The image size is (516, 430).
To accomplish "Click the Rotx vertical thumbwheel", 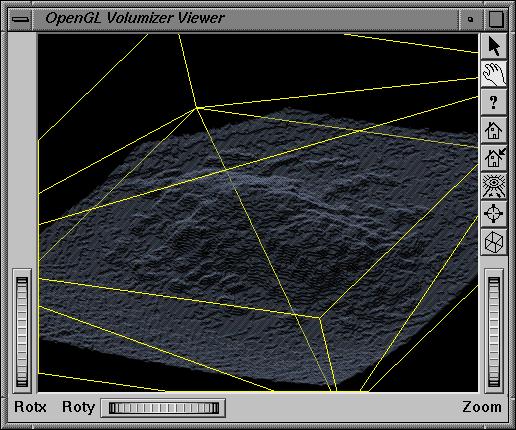I will pos(22,332).
